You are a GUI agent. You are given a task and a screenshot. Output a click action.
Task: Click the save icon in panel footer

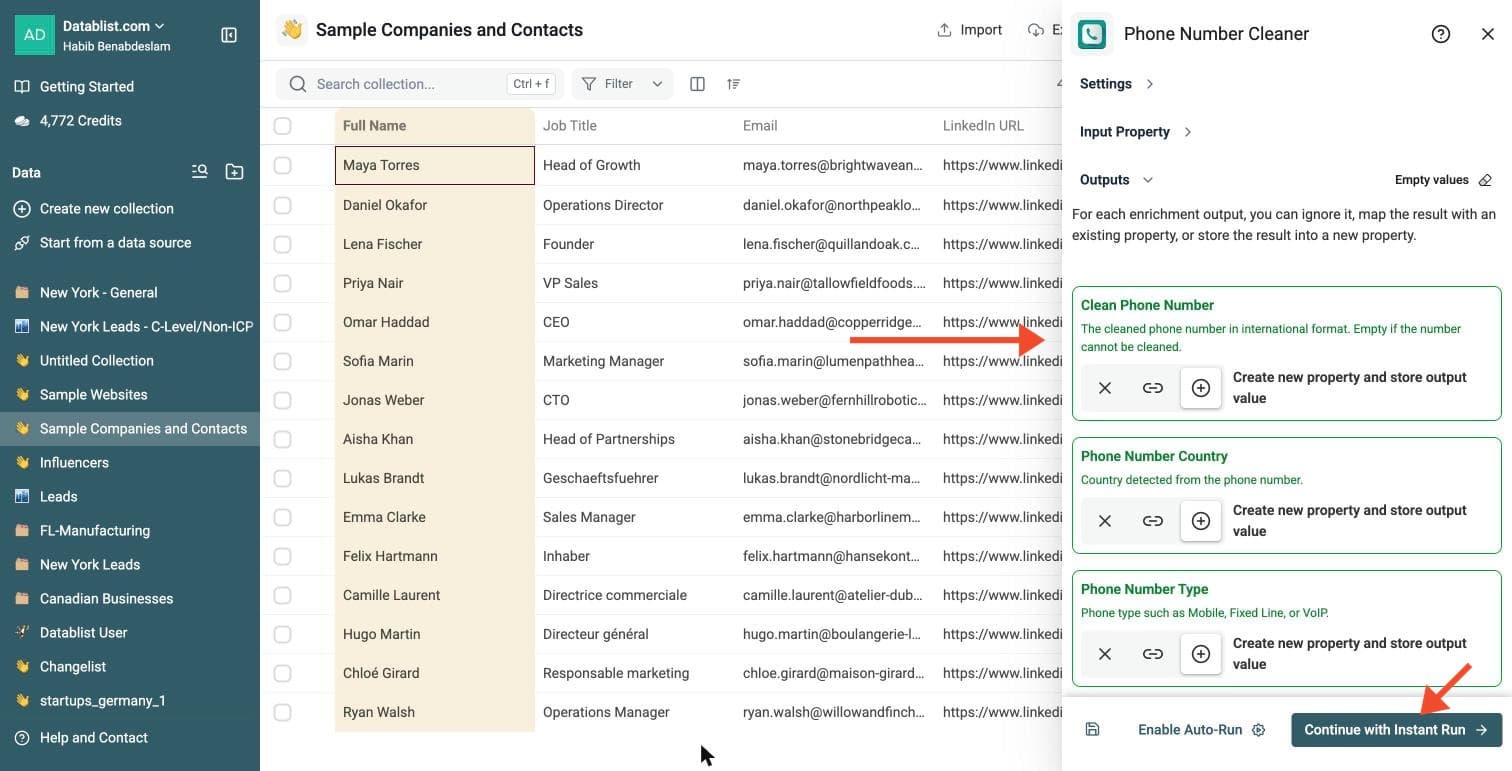[1092, 730]
